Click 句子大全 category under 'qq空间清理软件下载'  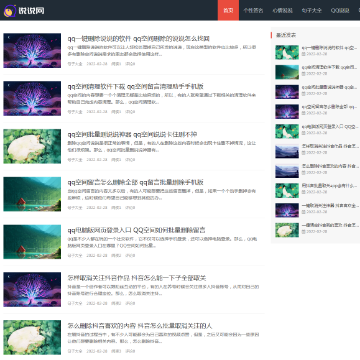tap(75, 112)
